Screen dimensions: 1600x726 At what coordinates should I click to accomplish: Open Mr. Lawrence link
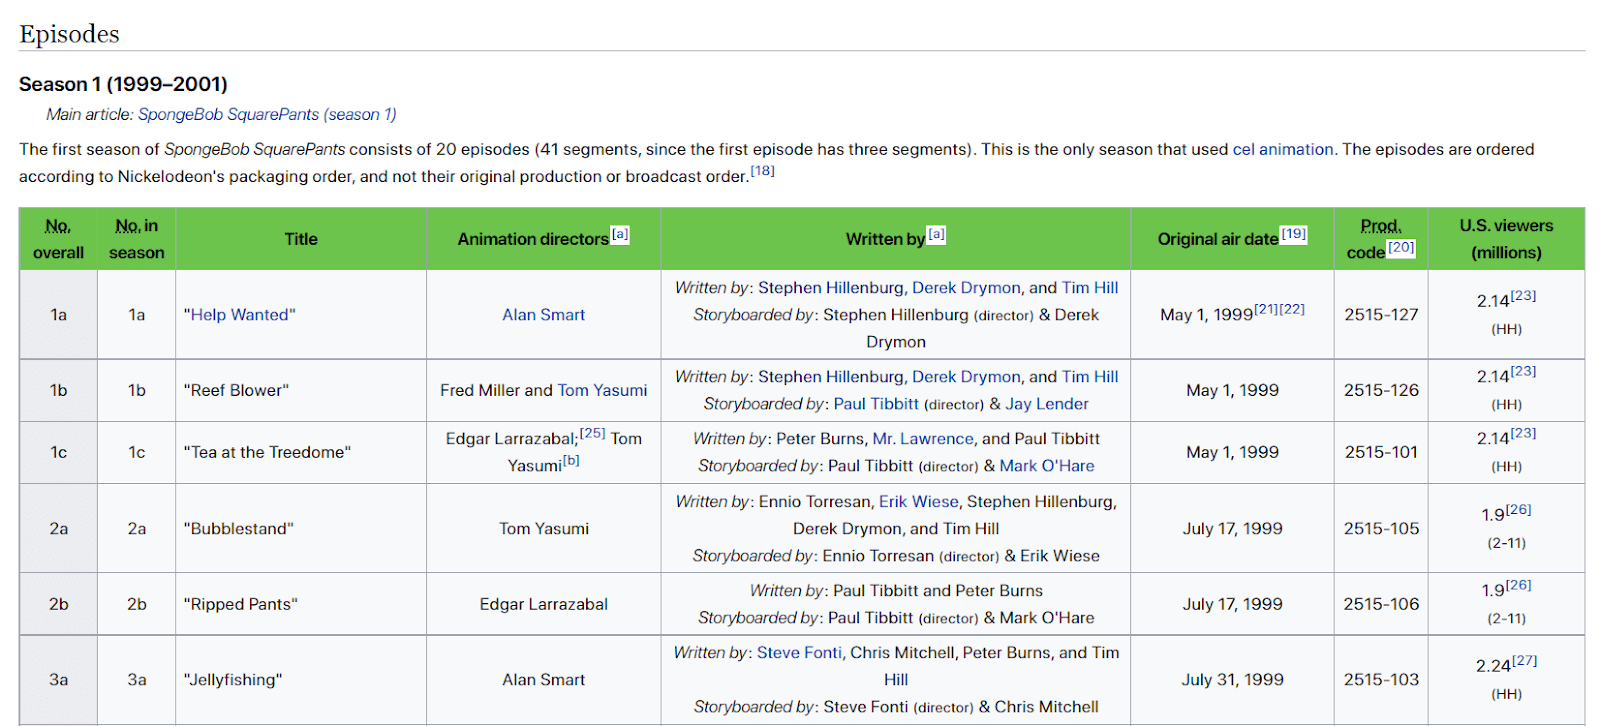[x=923, y=438]
